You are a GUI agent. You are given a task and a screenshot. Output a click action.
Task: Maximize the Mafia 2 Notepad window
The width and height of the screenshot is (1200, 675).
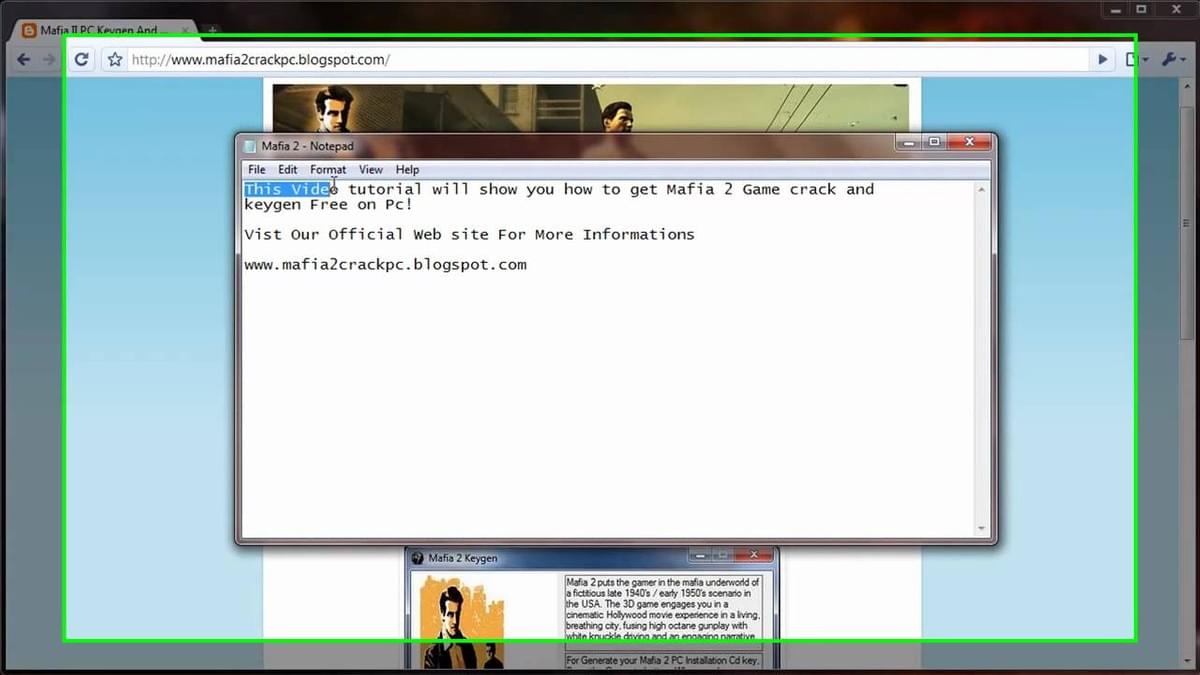(934, 142)
